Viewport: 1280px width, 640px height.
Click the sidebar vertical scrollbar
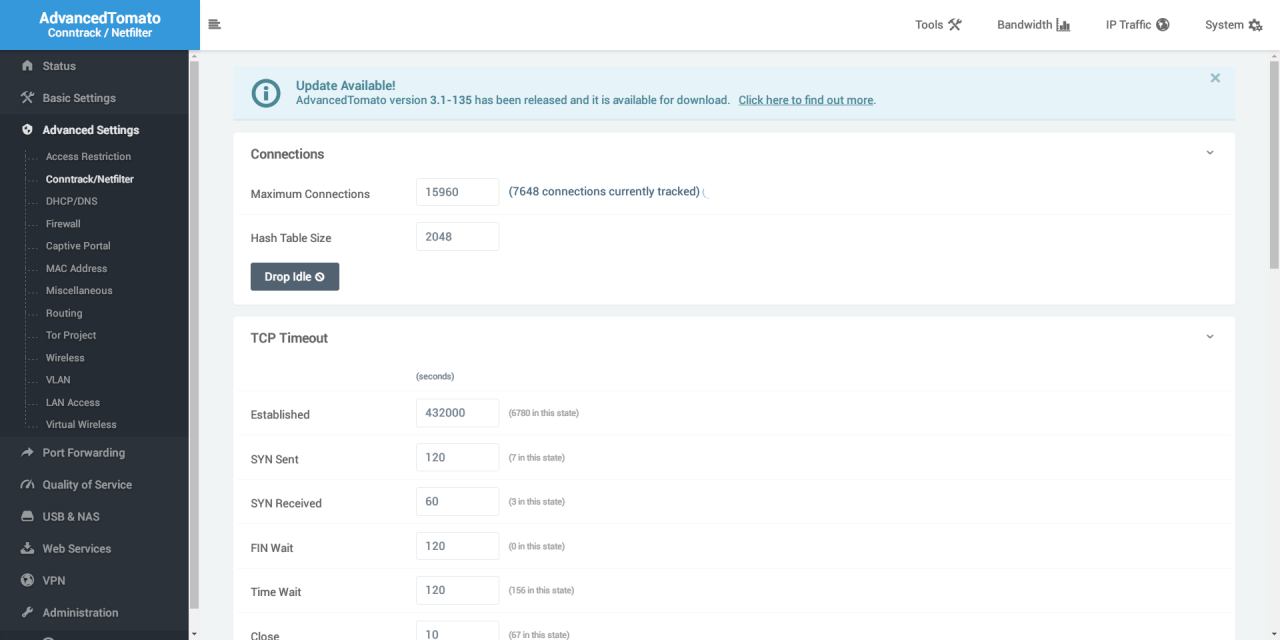194,335
